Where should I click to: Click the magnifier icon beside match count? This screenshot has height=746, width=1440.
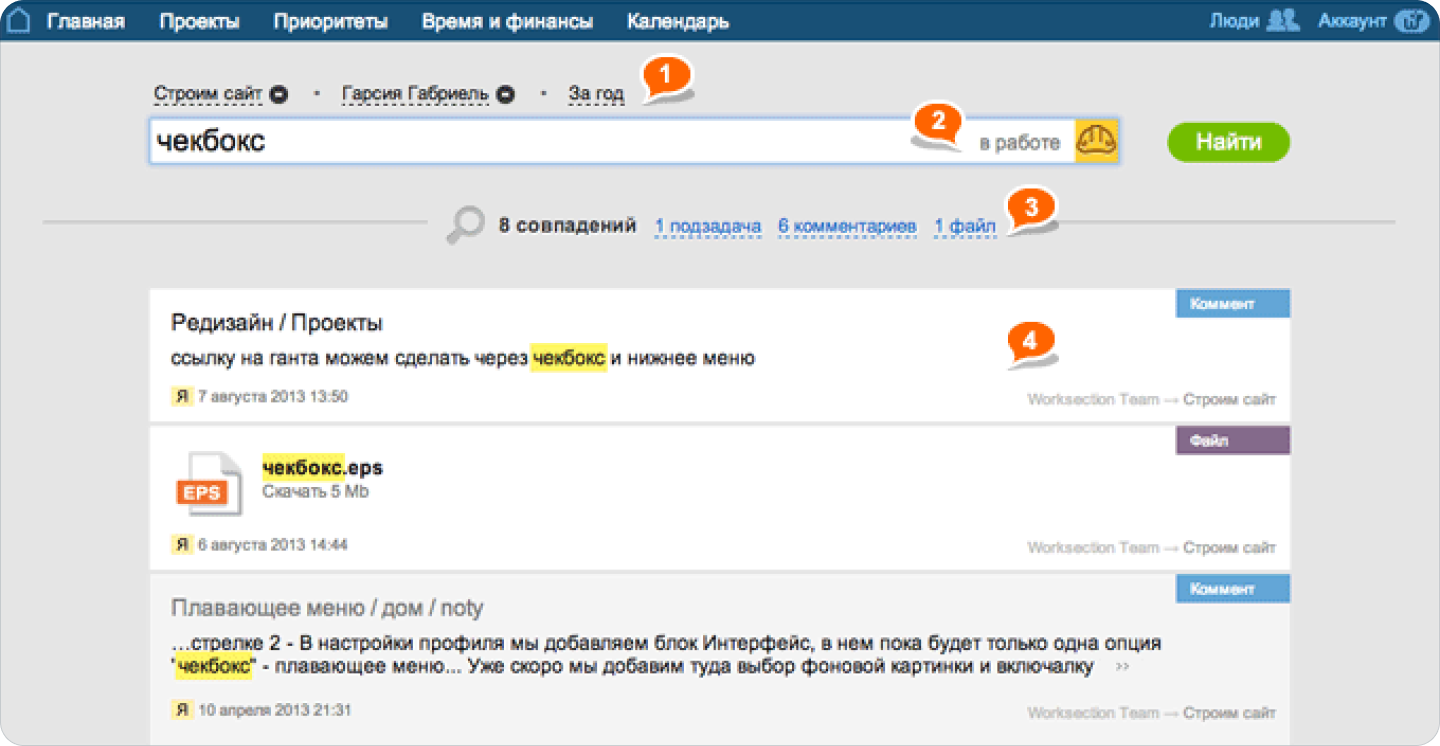(464, 226)
